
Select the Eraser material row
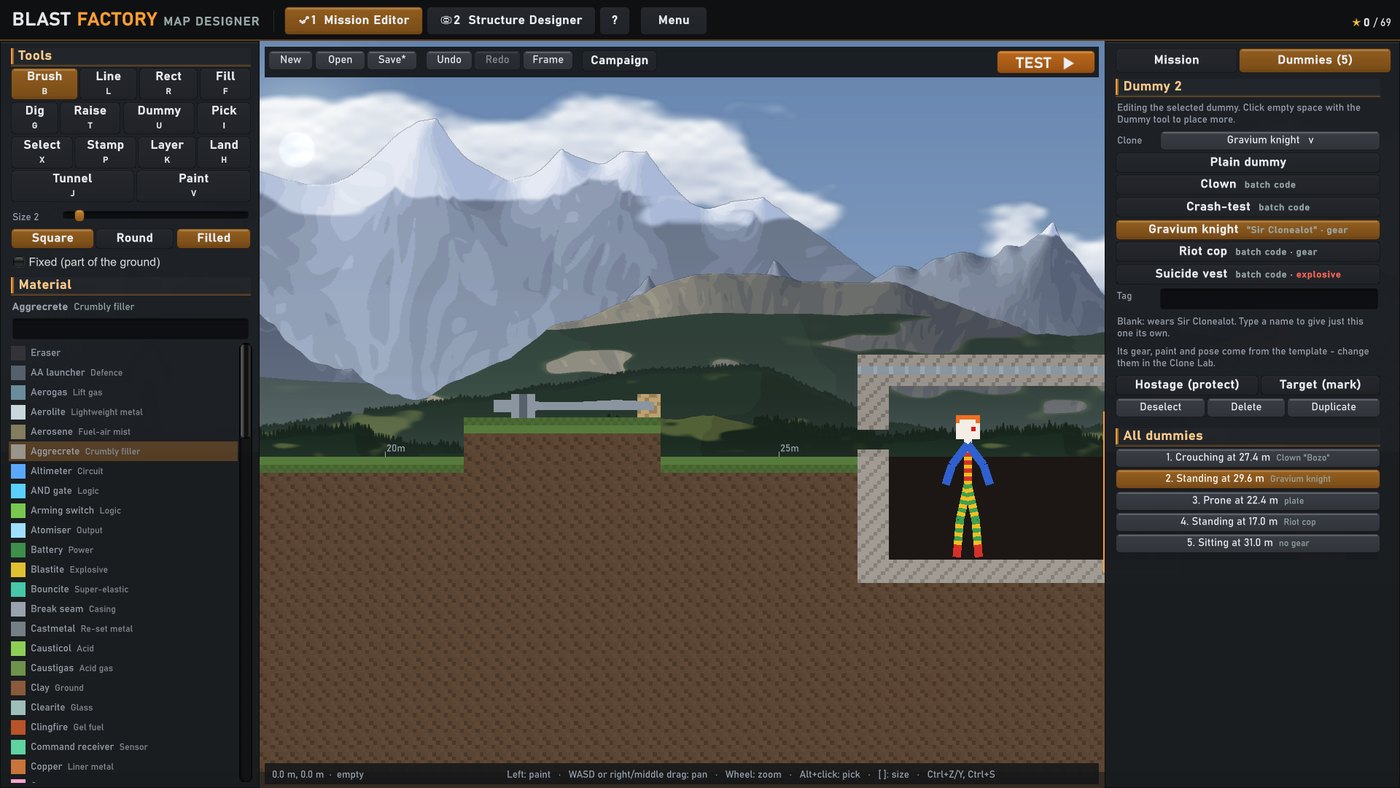[125, 353]
